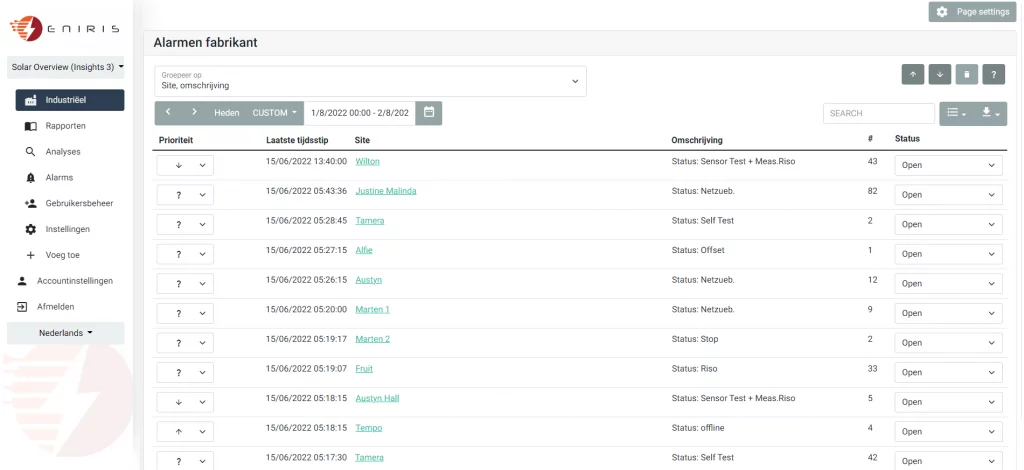Open the Austyn Hall site link

point(377,398)
